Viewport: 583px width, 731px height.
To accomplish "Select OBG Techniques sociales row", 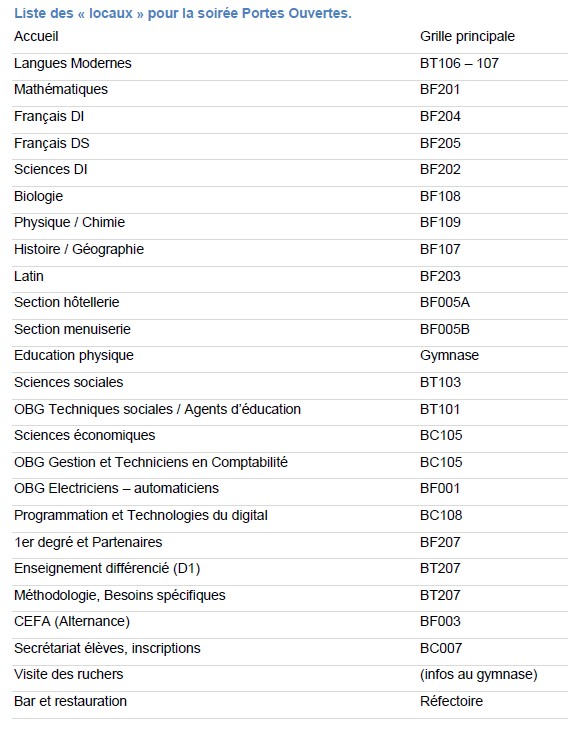I will (x=290, y=409).
